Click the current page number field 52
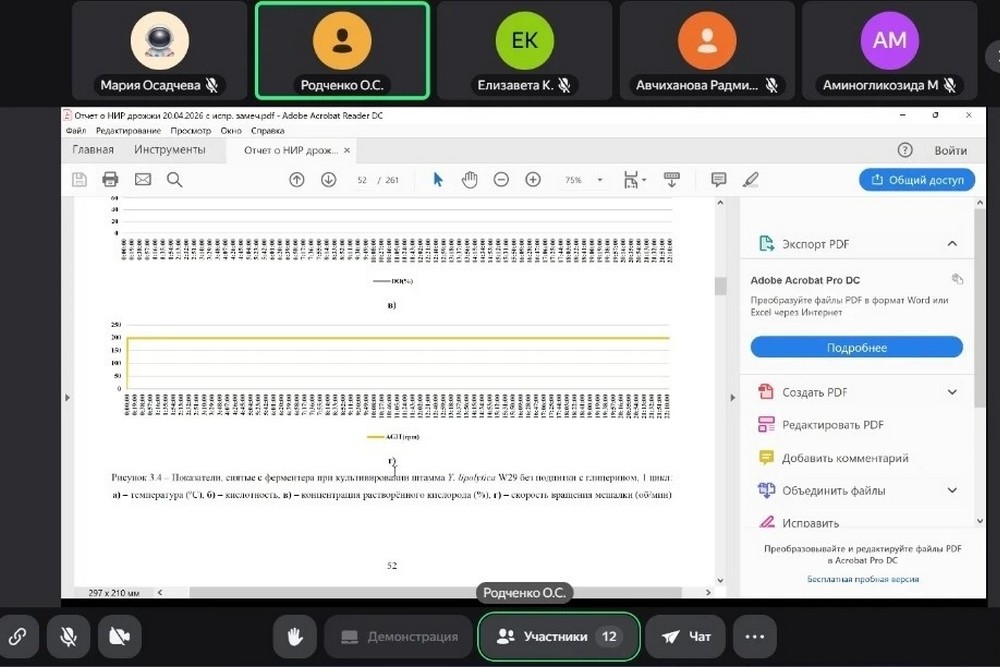Image resolution: width=1000 pixels, height=667 pixels. 362,180
